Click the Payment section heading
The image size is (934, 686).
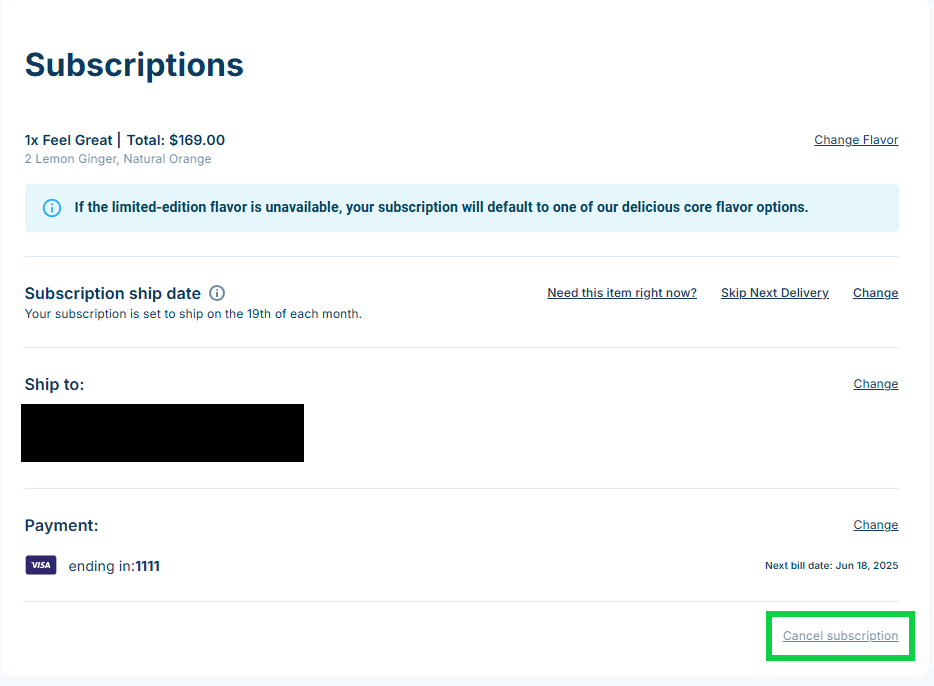(61, 526)
